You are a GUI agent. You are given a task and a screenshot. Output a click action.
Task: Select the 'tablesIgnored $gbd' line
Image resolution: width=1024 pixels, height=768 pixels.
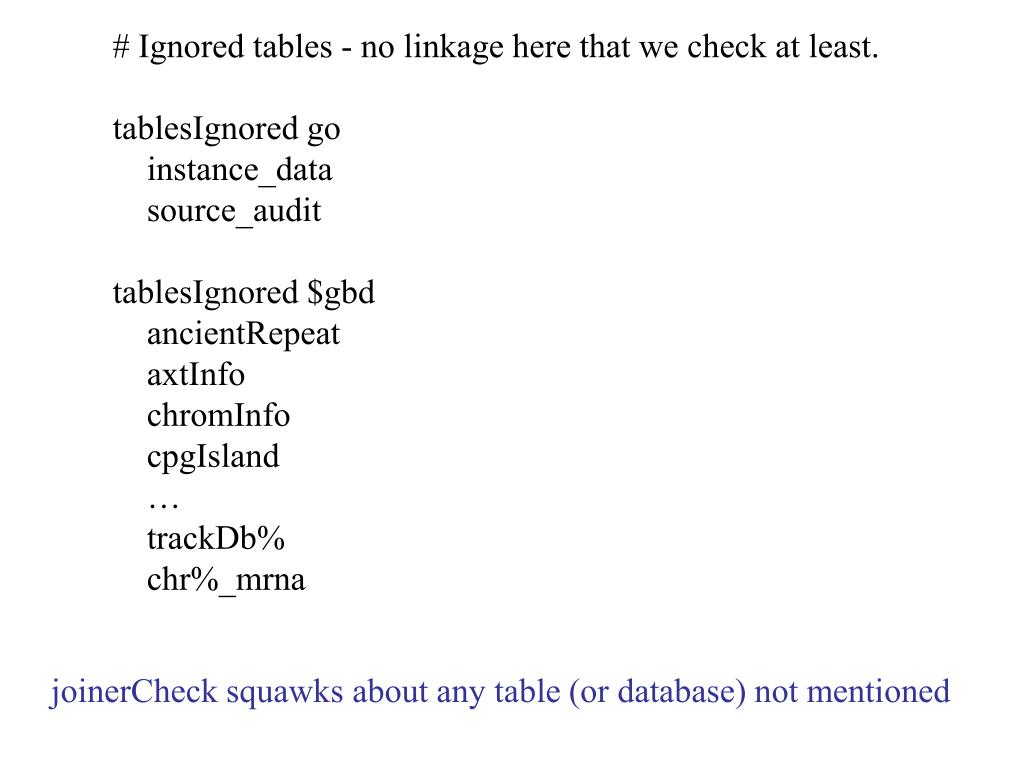[x=244, y=293]
